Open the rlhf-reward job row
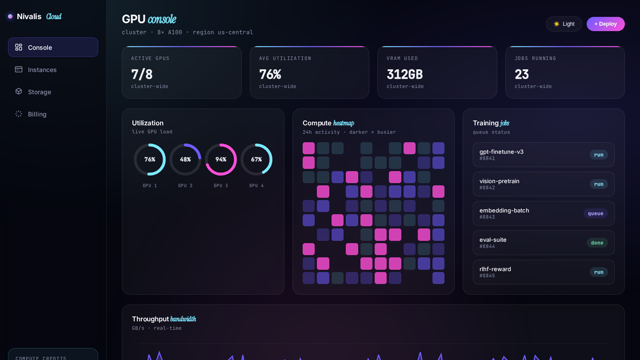The height and width of the screenshot is (360, 640). [543, 272]
